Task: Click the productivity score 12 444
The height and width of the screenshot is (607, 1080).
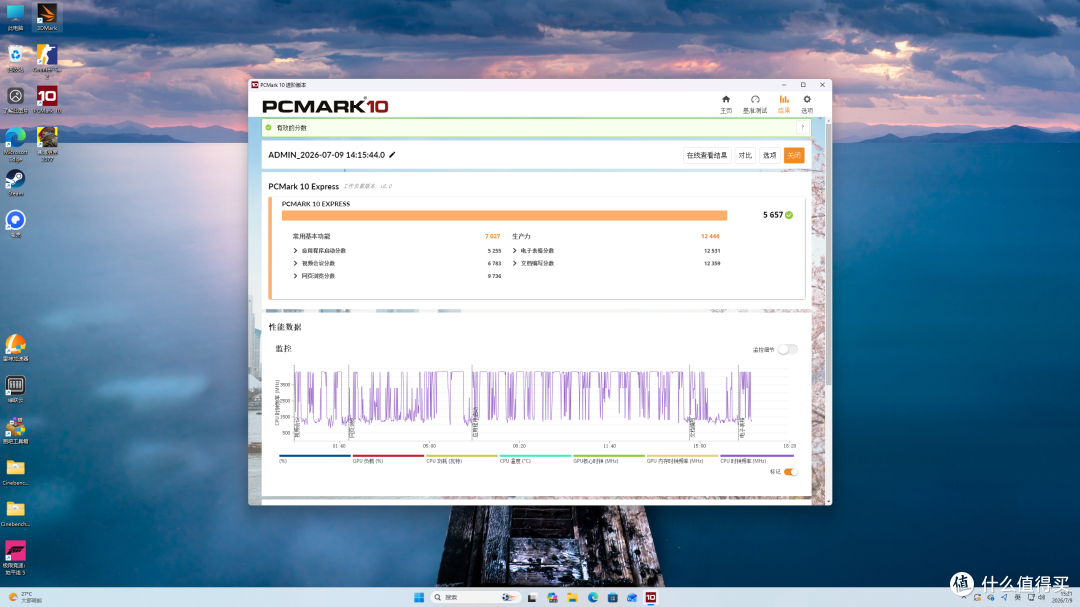Action: [x=710, y=236]
